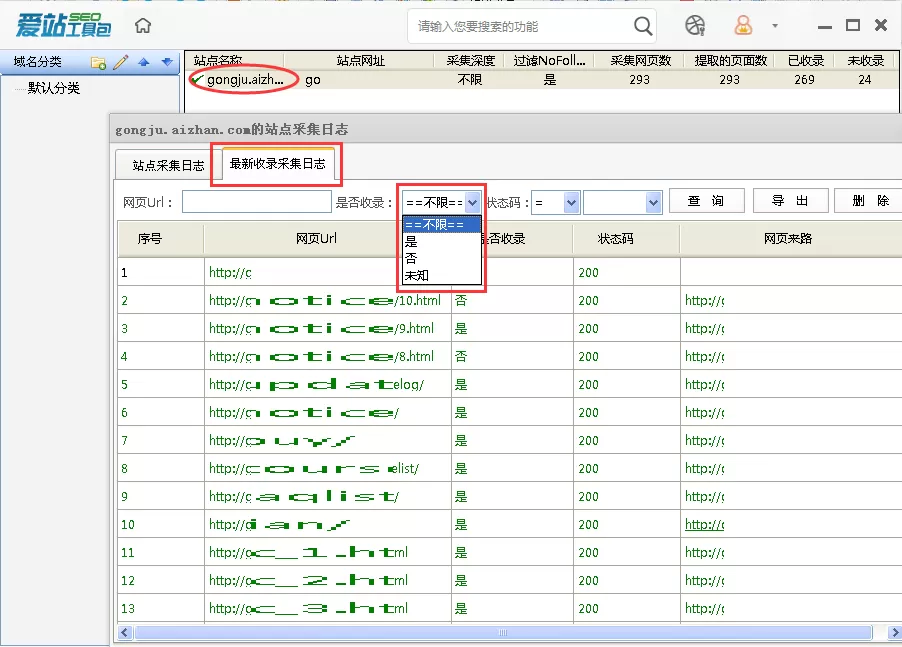This screenshot has height=647, width=902.
Task: Choose ==不限== in dropdown list
Action: pyautogui.click(x=441, y=224)
